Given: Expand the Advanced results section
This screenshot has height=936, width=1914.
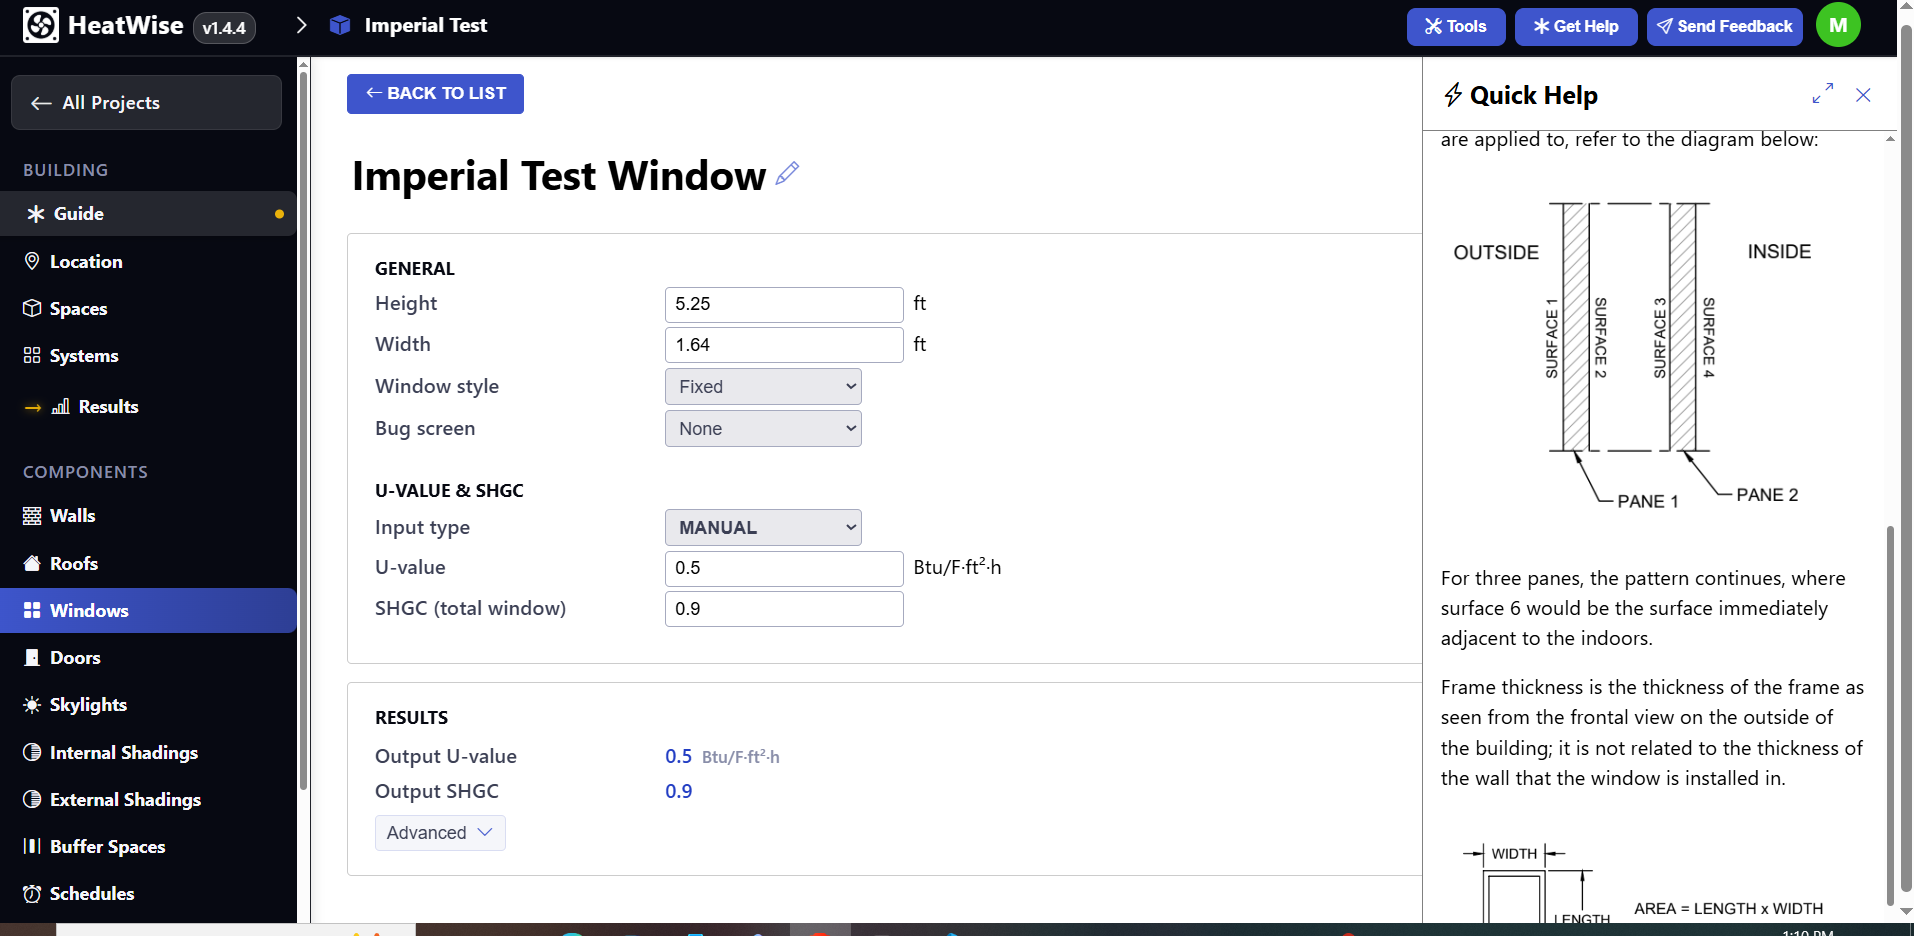Looking at the screenshot, I should click(439, 832).
